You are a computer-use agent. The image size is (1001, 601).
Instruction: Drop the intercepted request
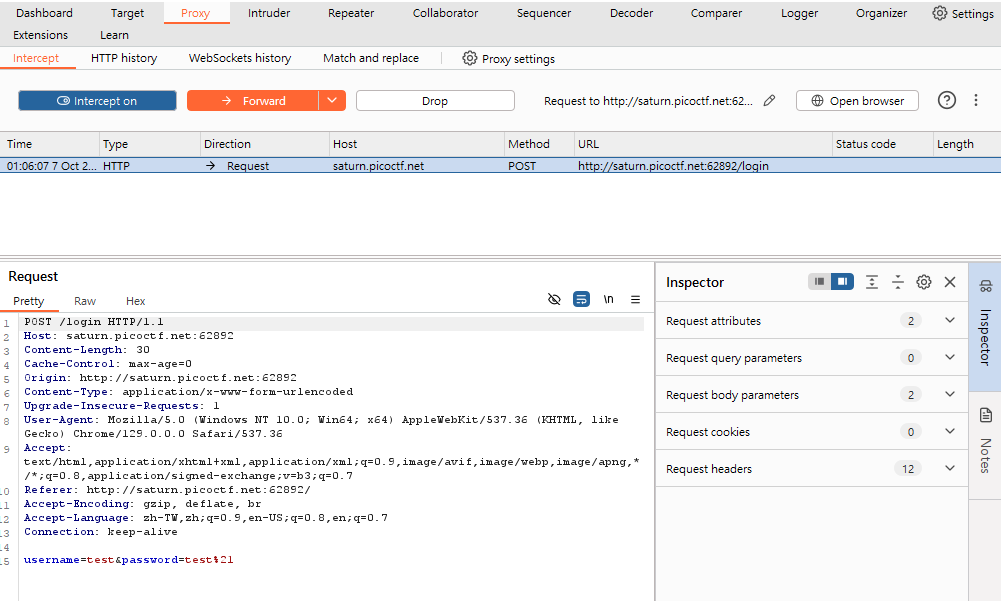tap(435, 100)
